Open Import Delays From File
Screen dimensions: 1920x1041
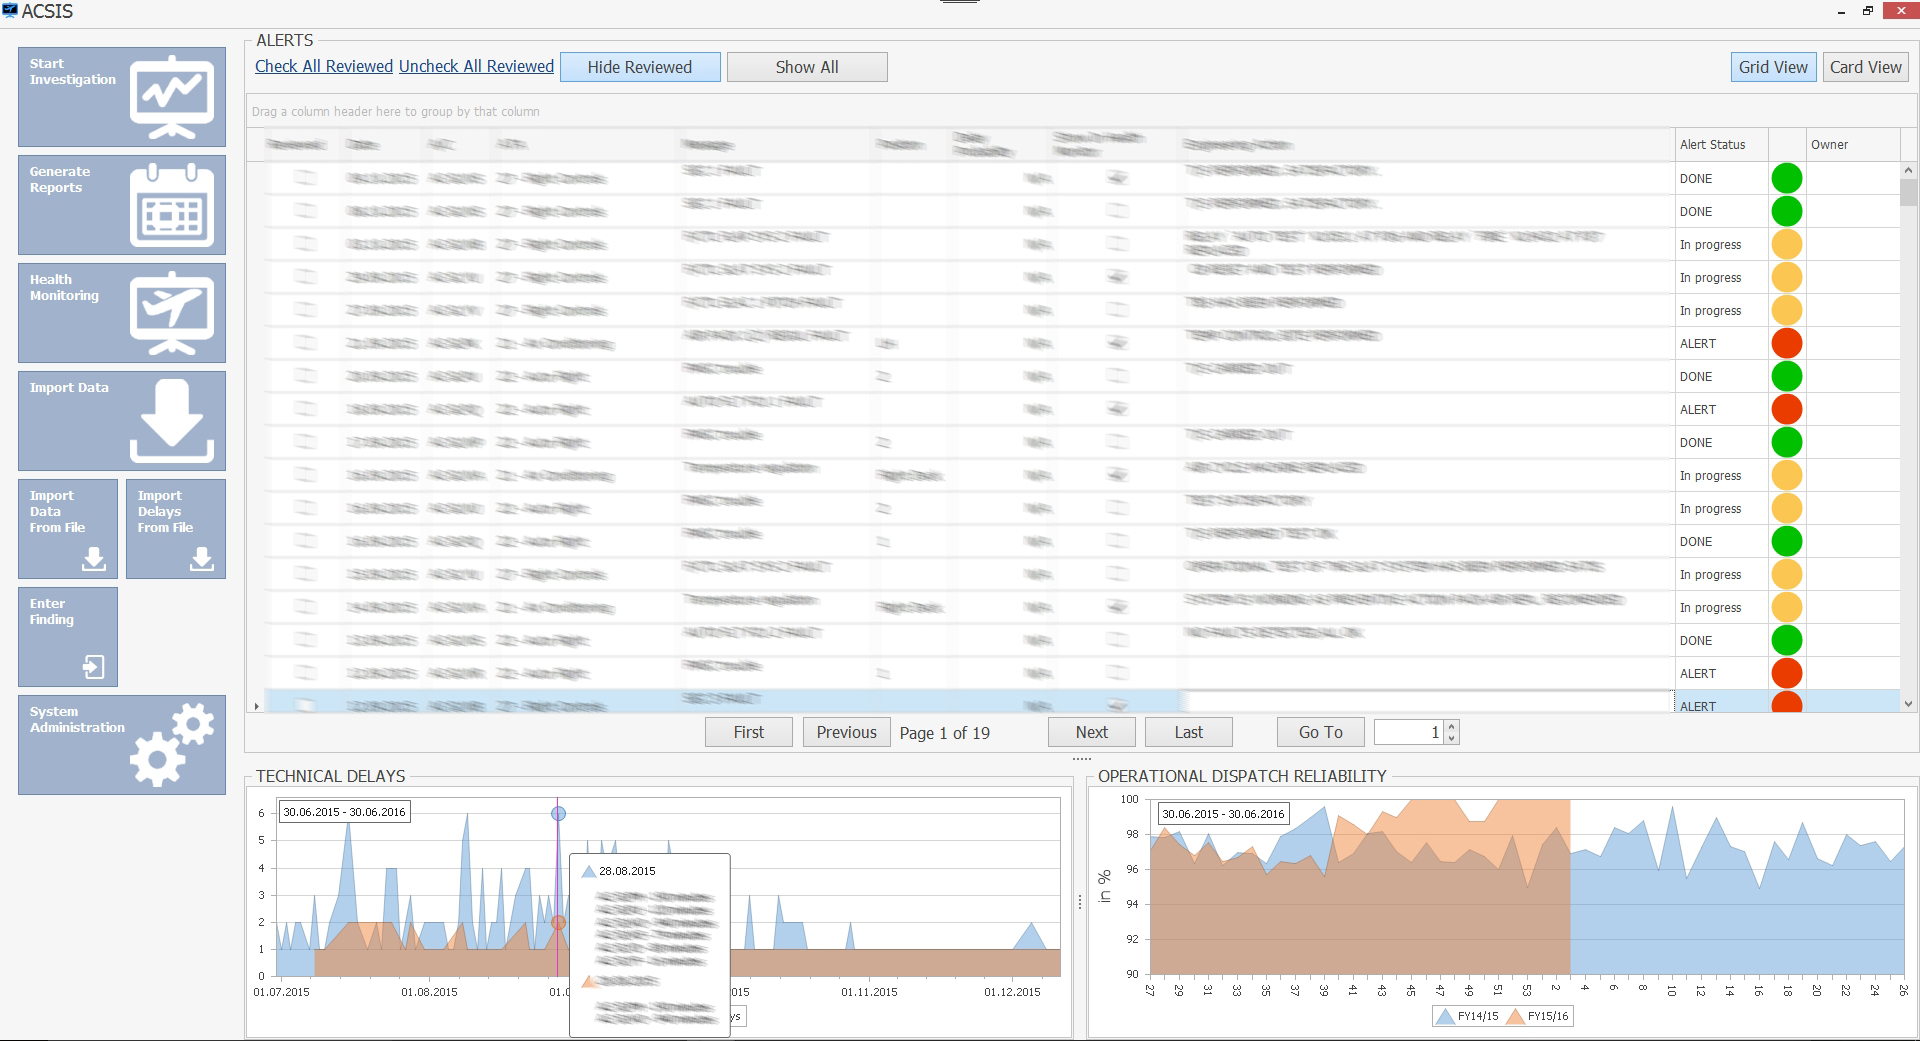point(175,529)
